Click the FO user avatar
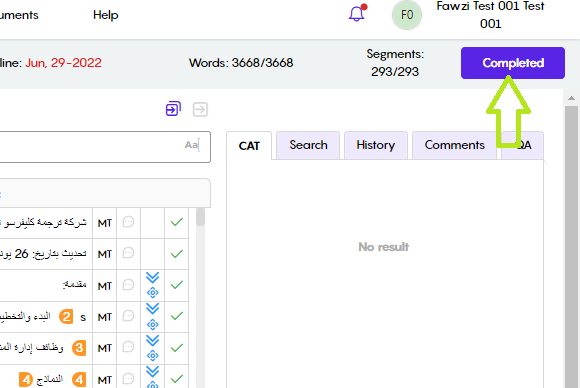This screenshot has width=580, height=388. click(407, 15)
